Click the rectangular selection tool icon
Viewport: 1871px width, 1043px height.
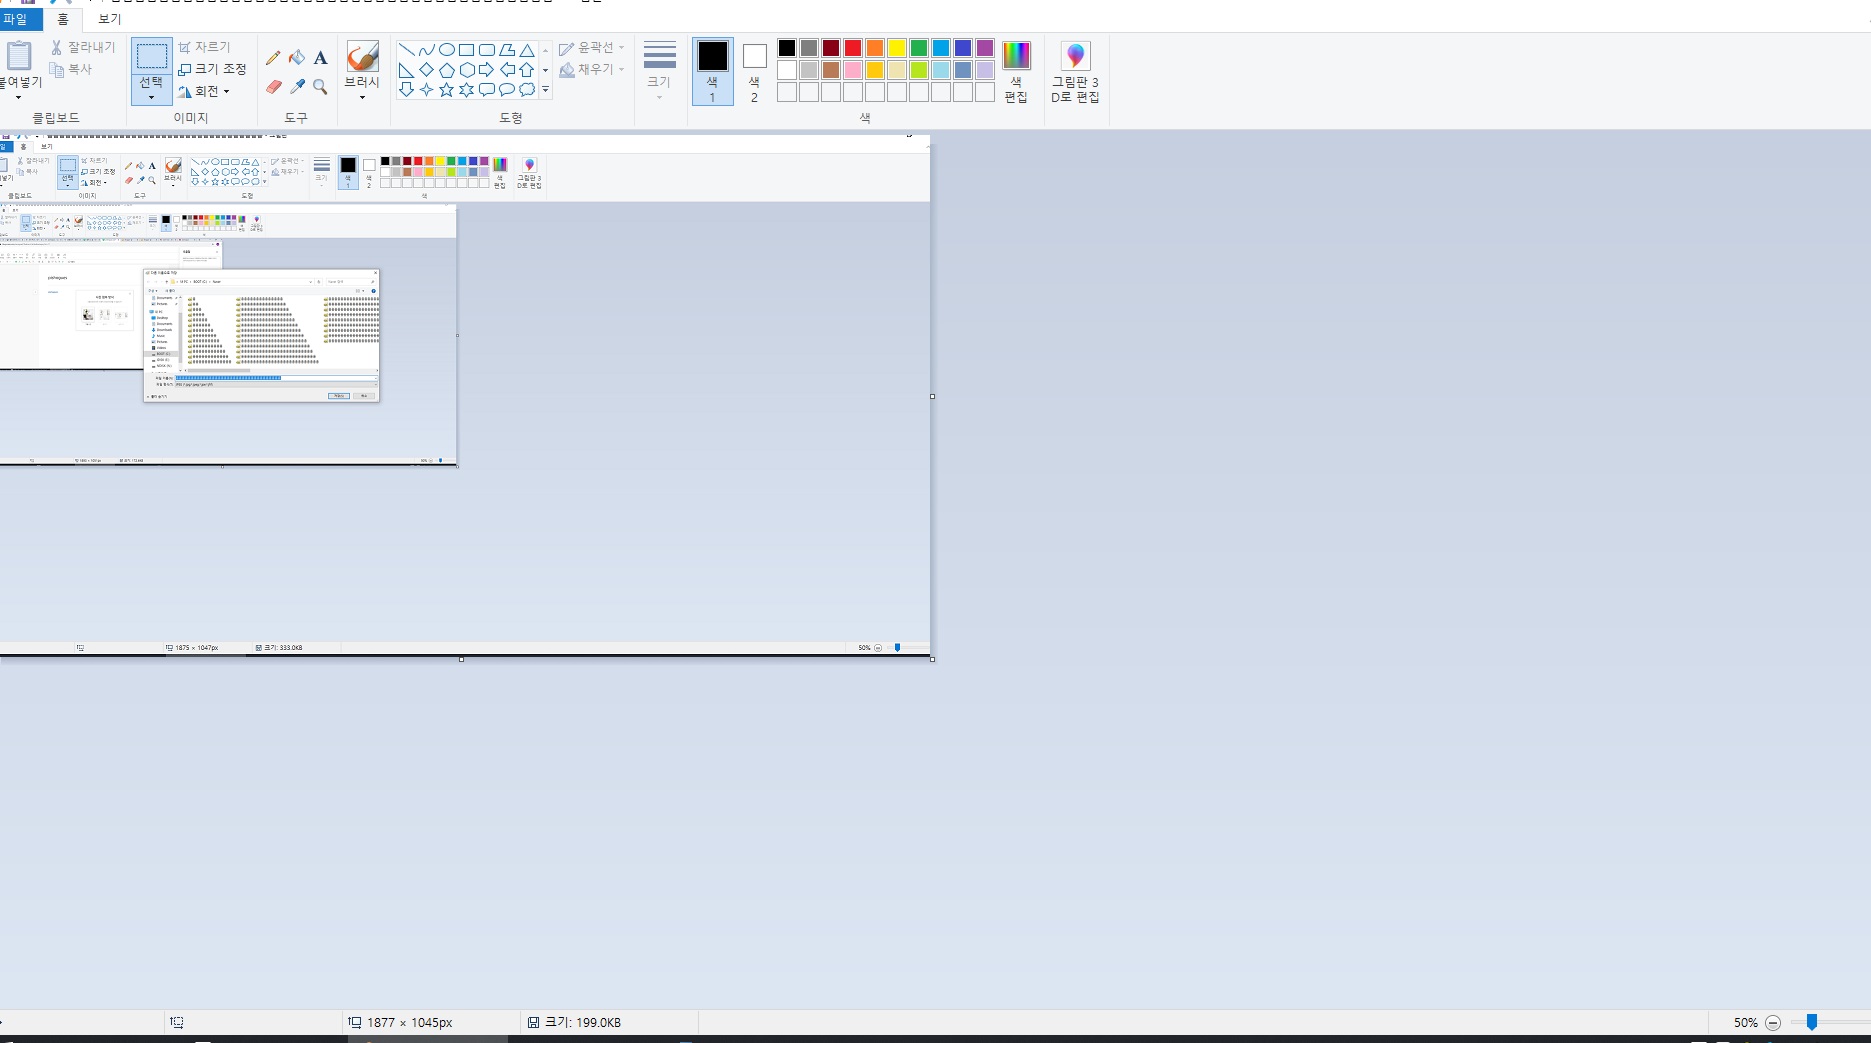(151, 56)
